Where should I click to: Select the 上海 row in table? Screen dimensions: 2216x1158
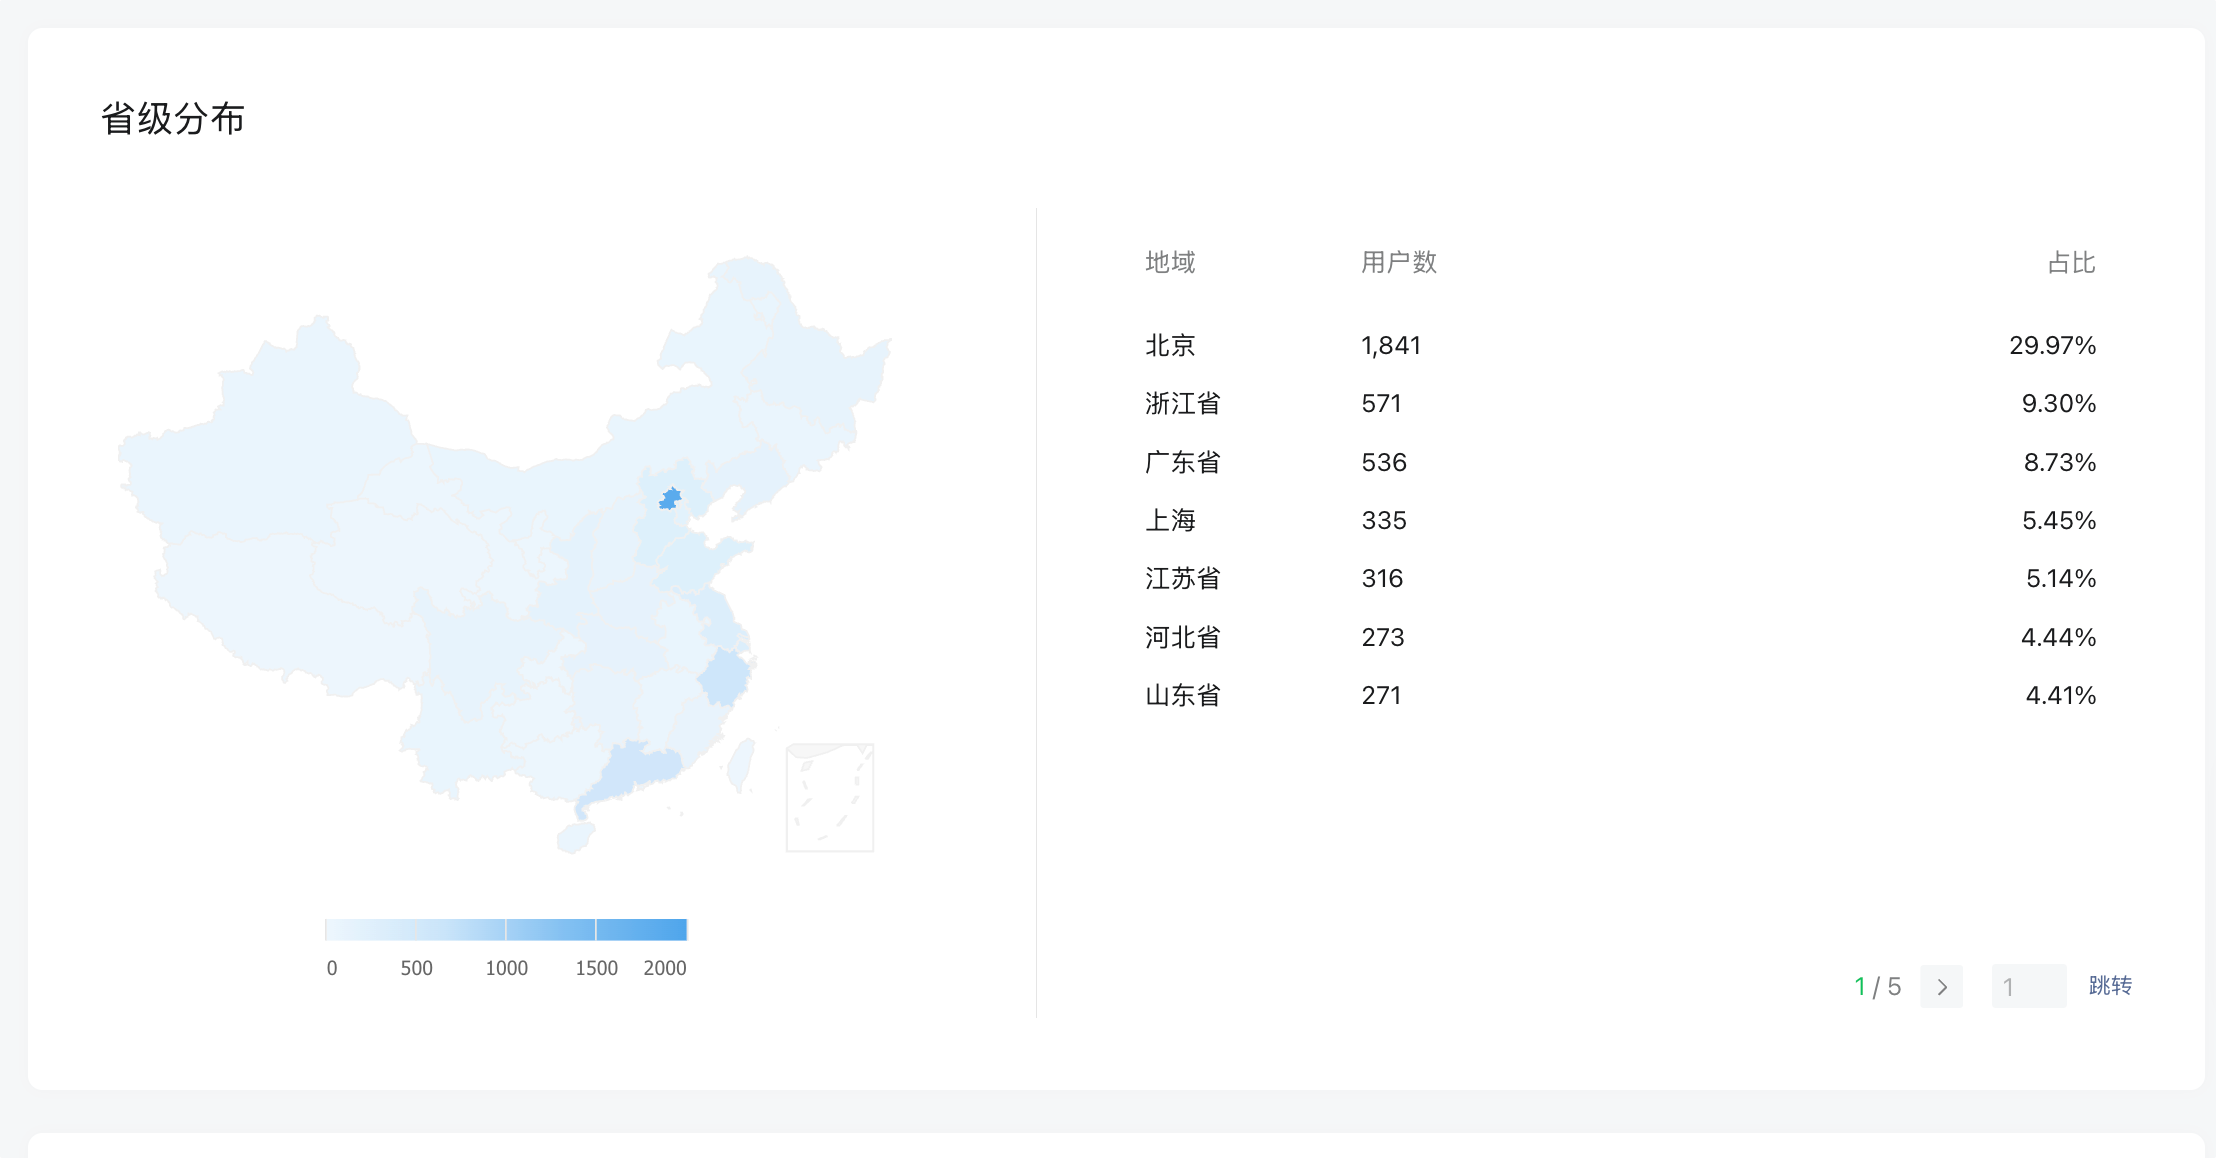tap(1170, 521)
